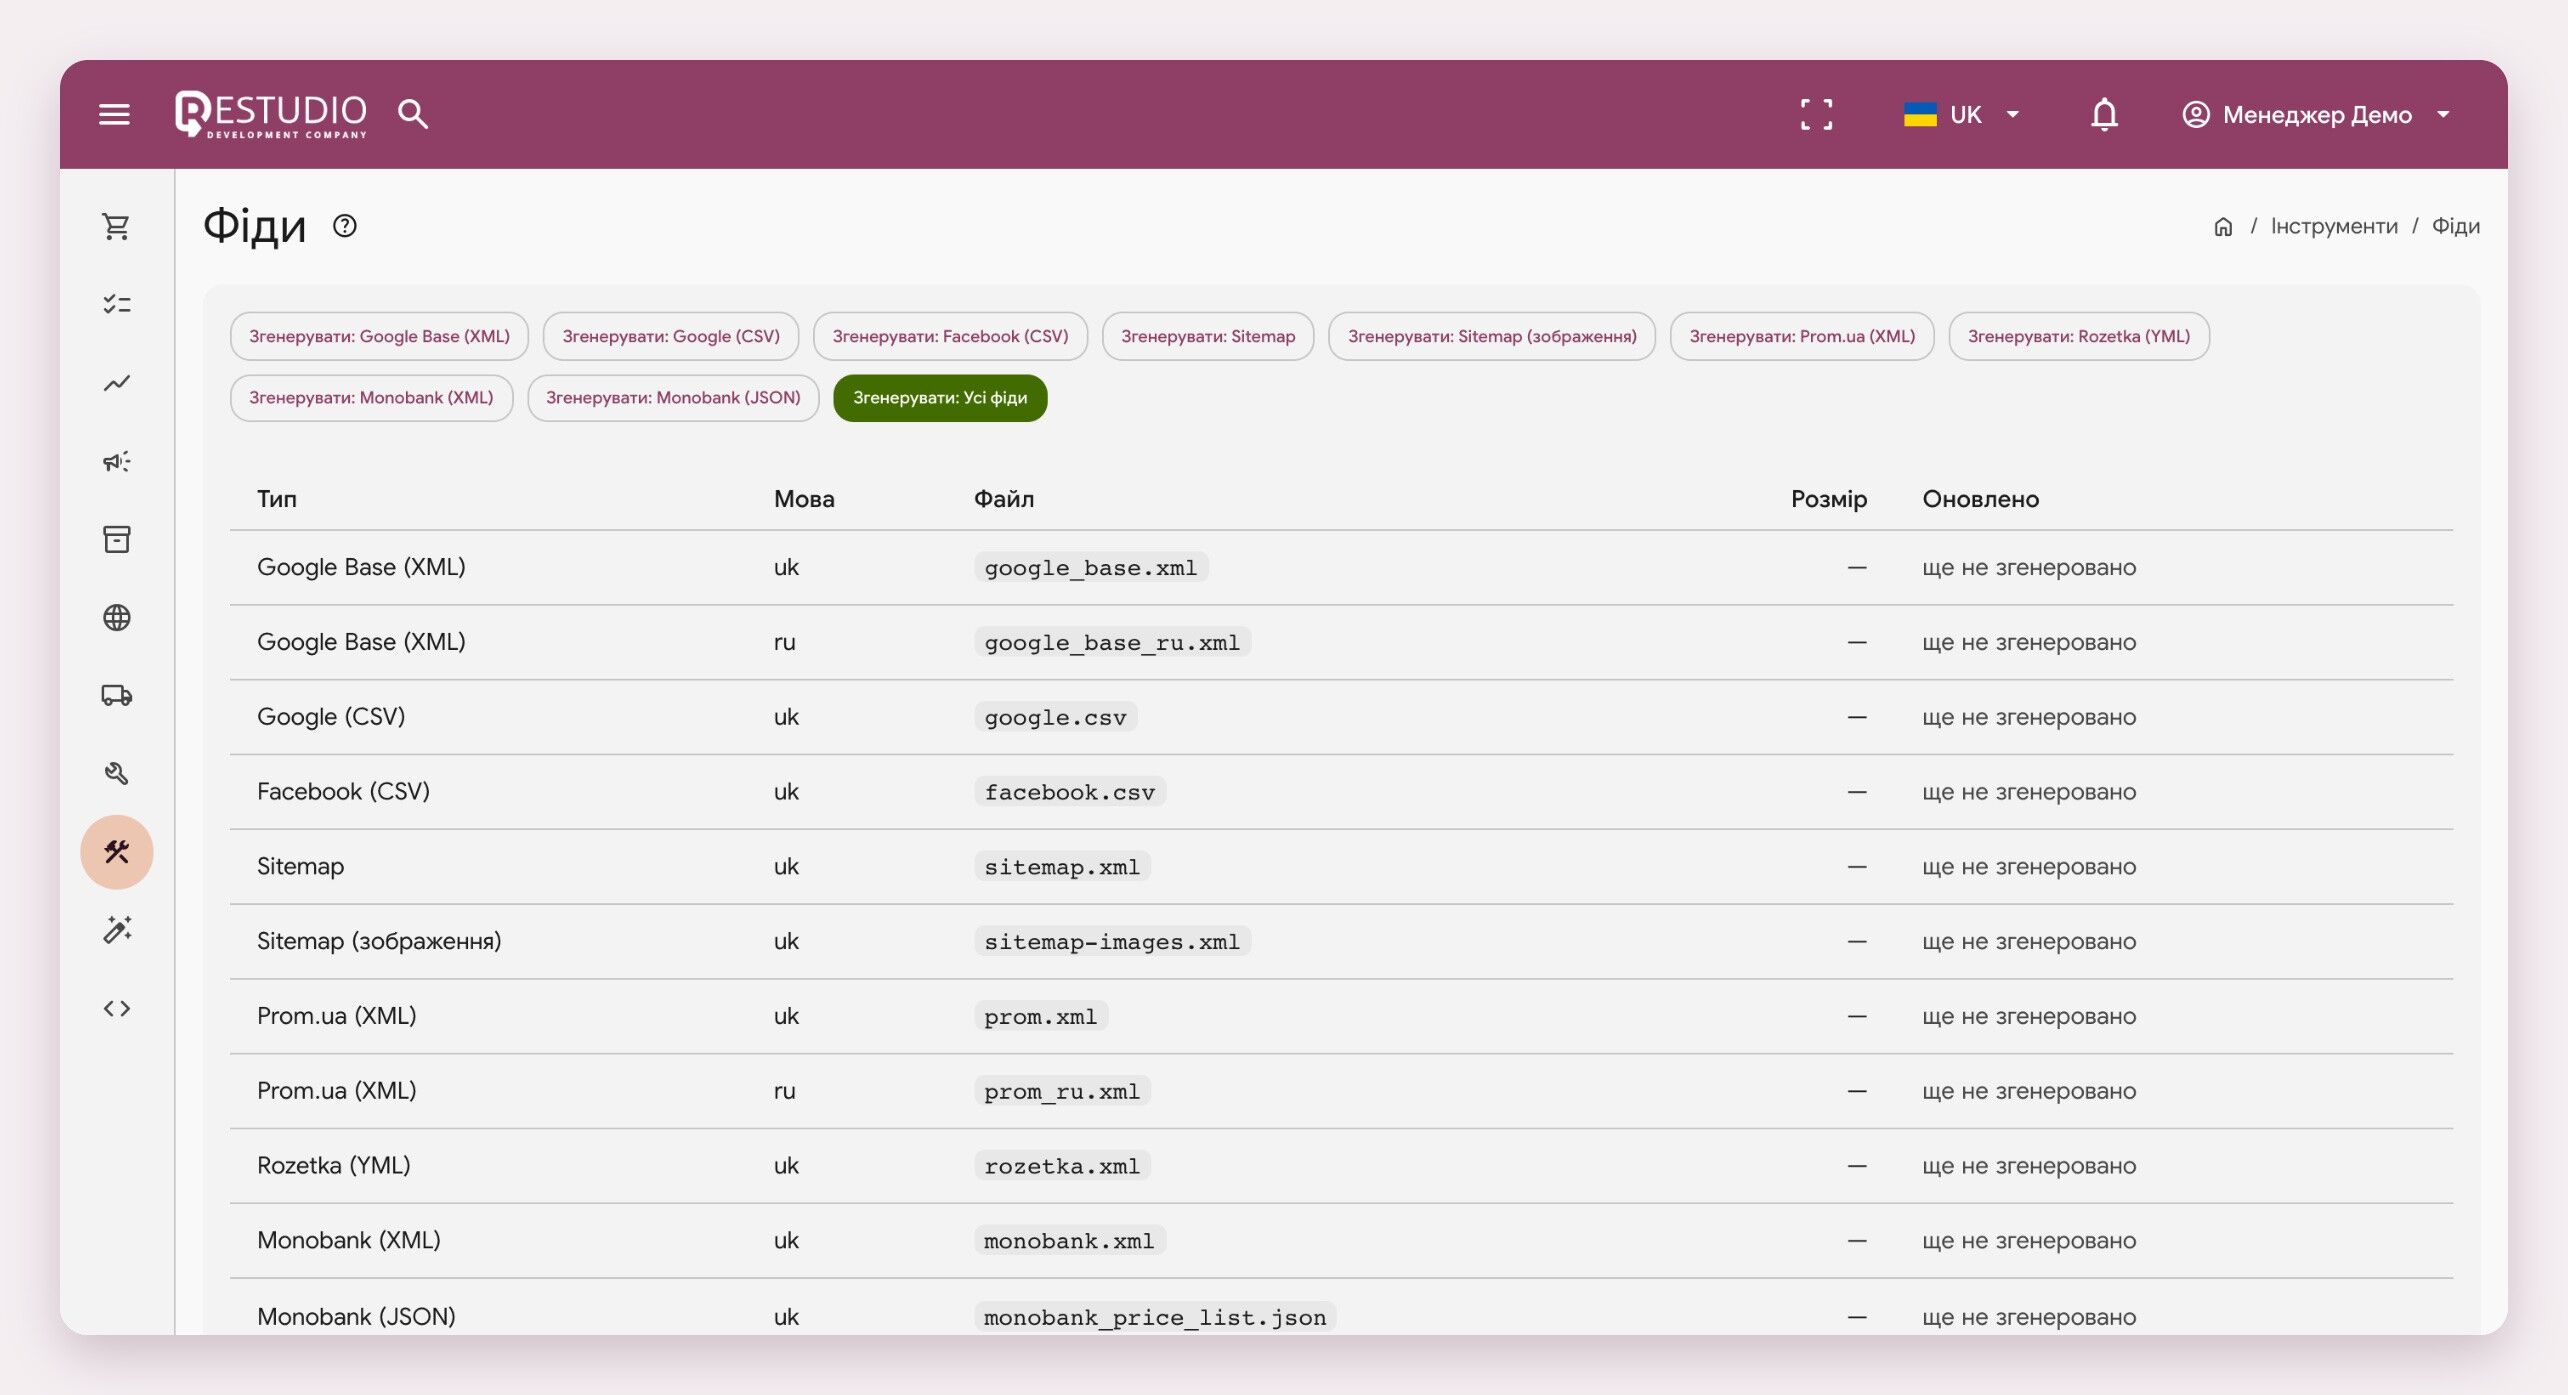This screenshot has width=2568, height=1395.
Task: Open the notifications bell
Action: [2104, 114]
